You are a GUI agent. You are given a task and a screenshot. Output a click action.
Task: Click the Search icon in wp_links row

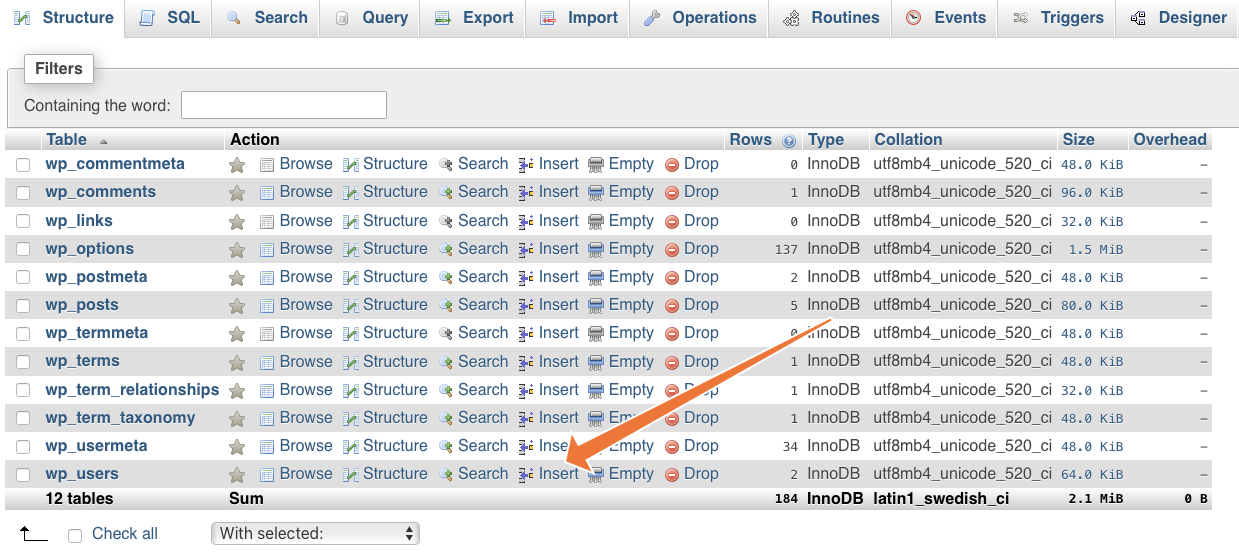[446, 222]
